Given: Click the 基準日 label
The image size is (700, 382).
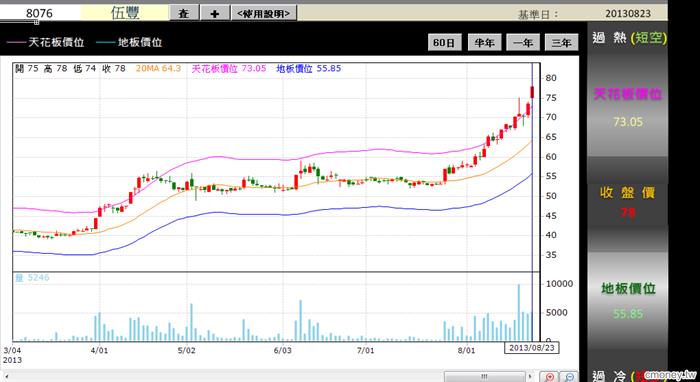Looking at the screenshot, I should pos(538,14).
